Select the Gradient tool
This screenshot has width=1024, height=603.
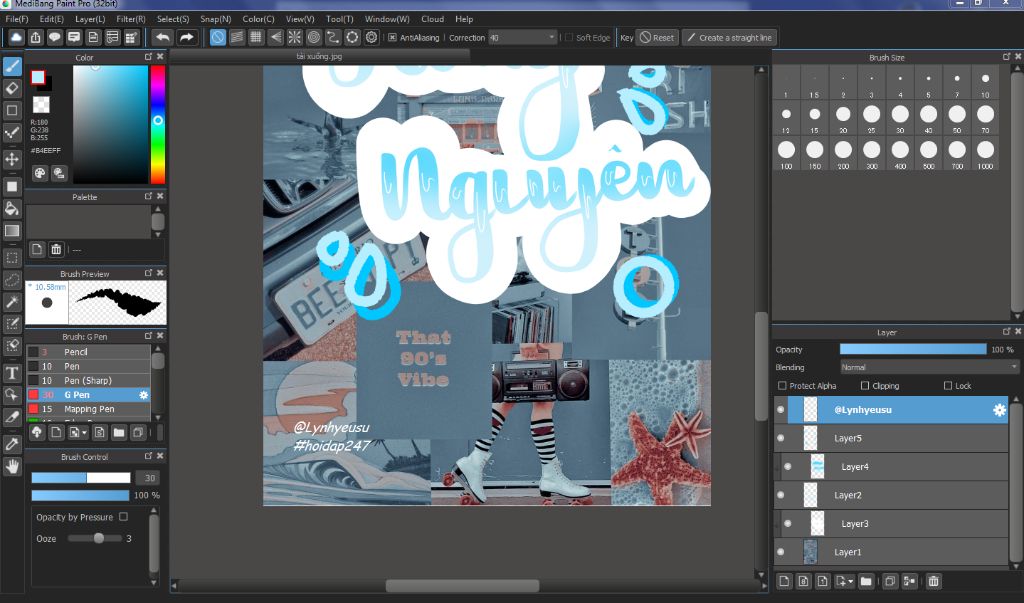point(12,231)
